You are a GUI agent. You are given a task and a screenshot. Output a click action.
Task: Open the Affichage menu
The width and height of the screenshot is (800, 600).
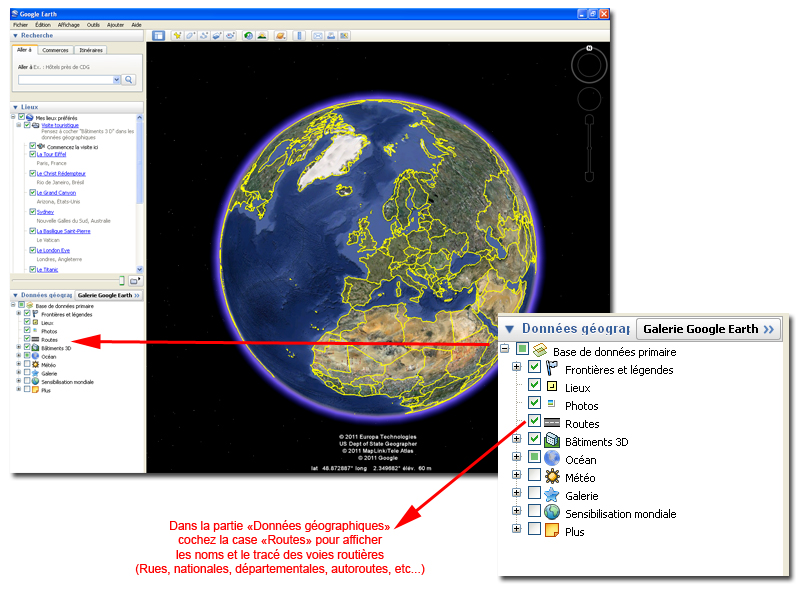(68, 24)
